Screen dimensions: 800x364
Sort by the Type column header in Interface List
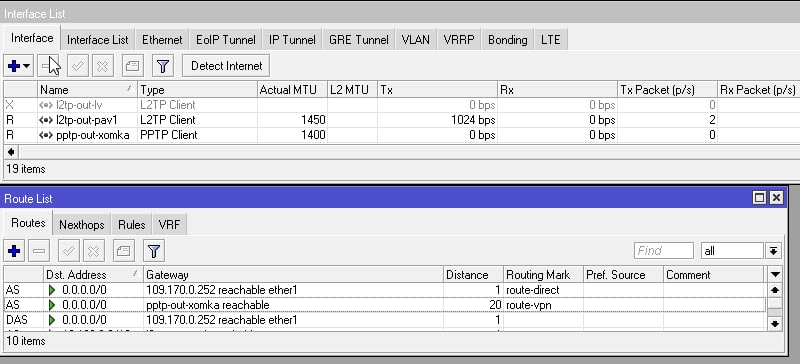pyautogui.click(x=197, y=90)
